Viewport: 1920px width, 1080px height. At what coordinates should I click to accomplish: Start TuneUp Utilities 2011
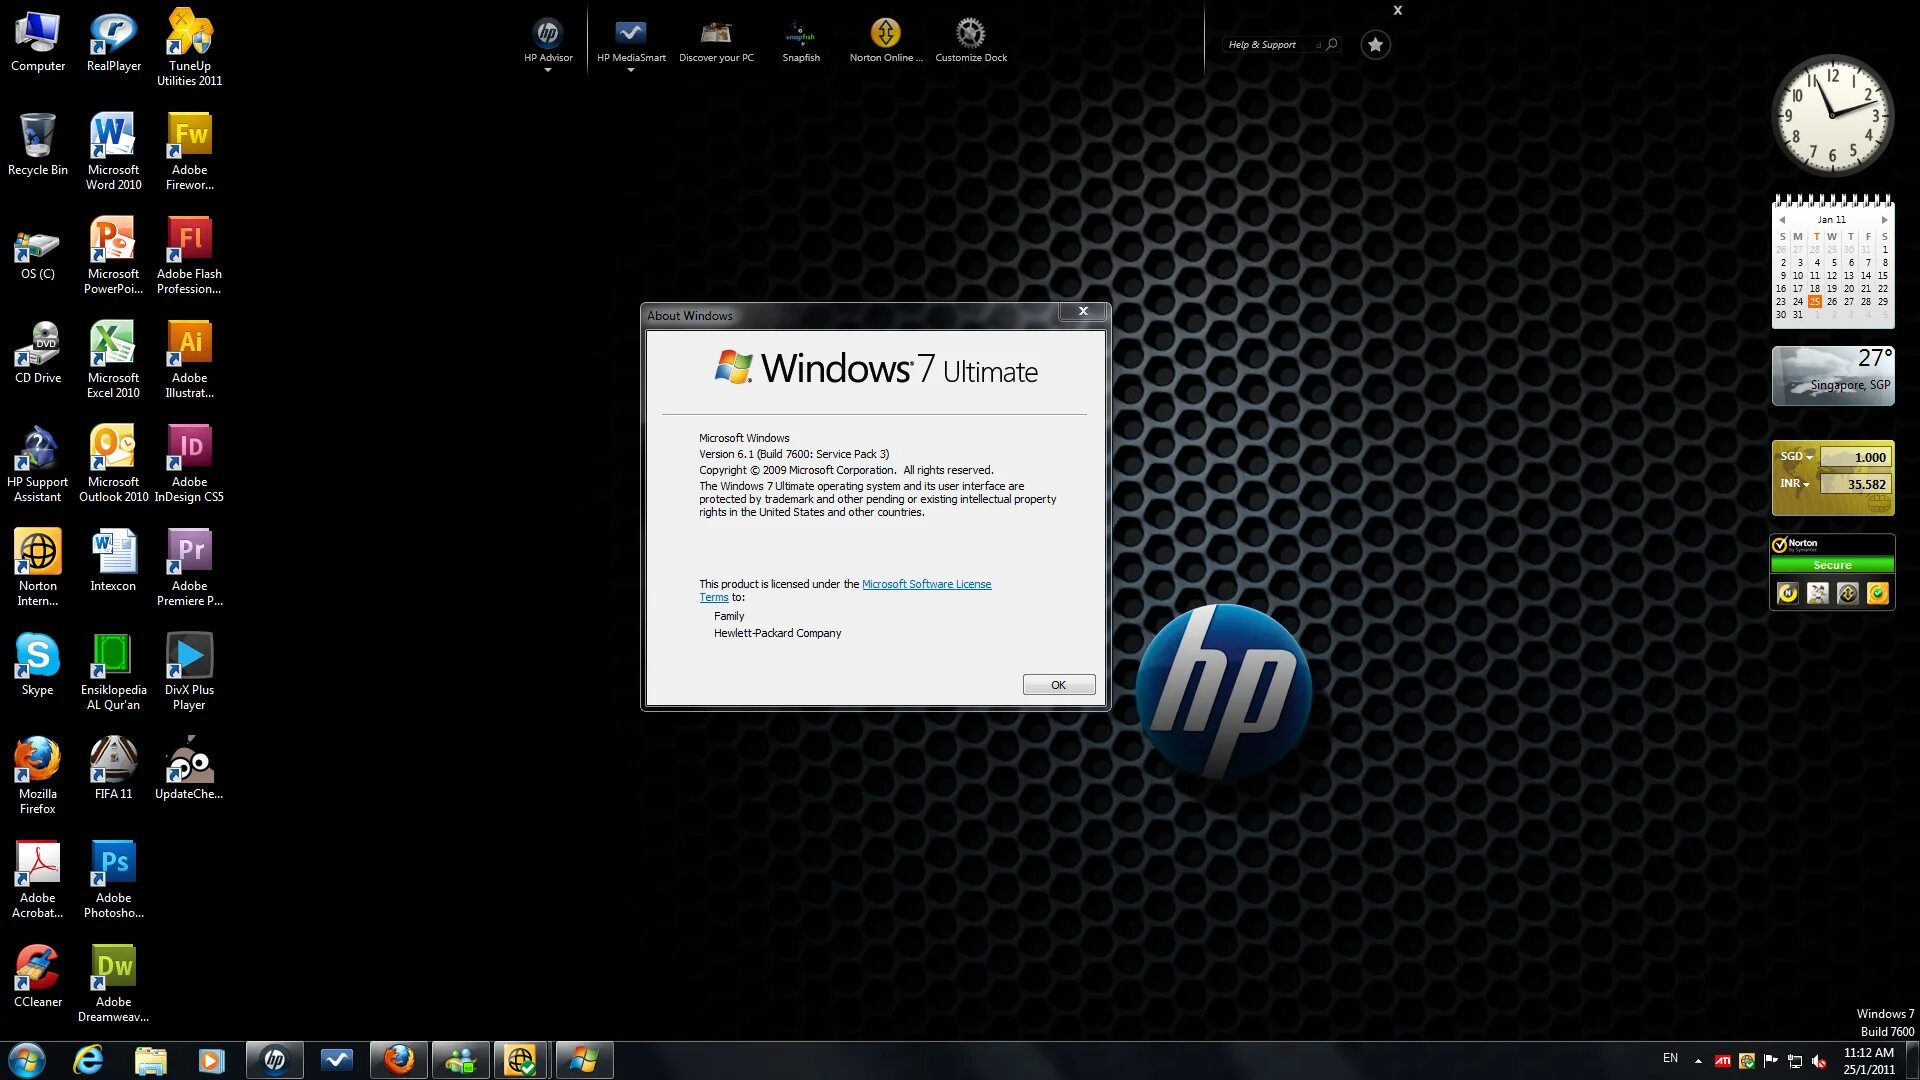point(189,28)
